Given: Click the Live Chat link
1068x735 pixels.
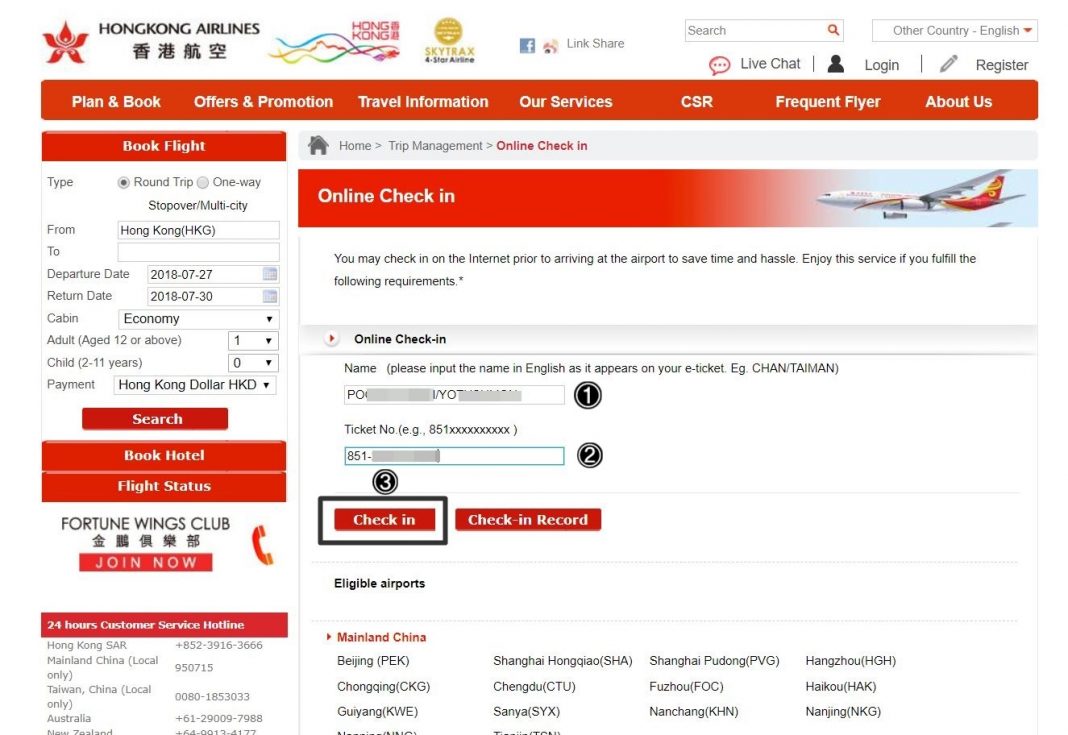Looking at the screenshot, I should pyautogui.click(x=770, y=63).
